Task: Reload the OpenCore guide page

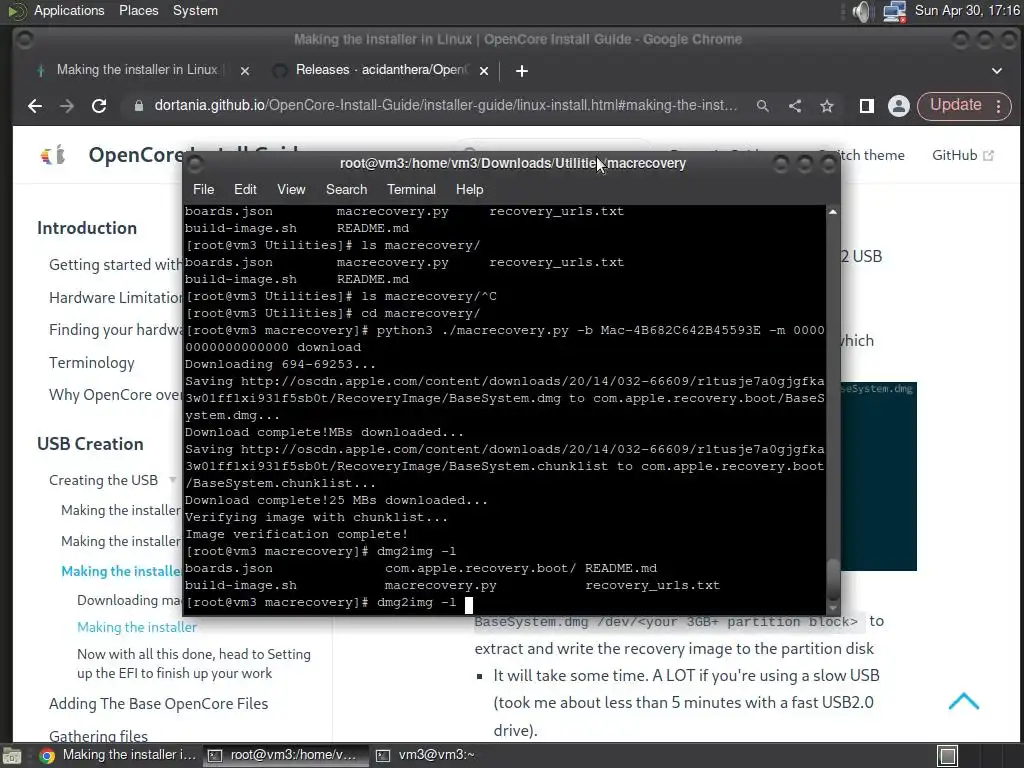Action: [x=99, y=106]
